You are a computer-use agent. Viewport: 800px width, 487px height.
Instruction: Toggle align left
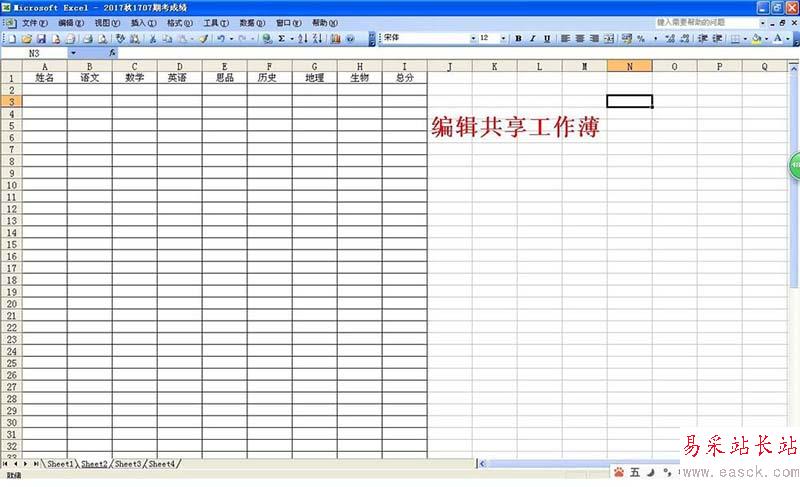pyautogui.click(x=565, y=38)
